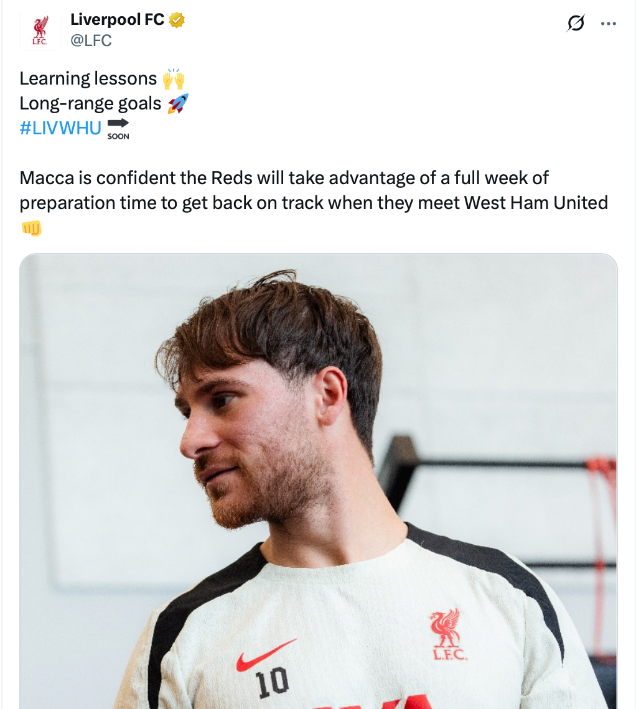Image resolution: width=636 pixels, height=709 pixels.
Task: Open the three-dot more options menu
Action: 608,23
